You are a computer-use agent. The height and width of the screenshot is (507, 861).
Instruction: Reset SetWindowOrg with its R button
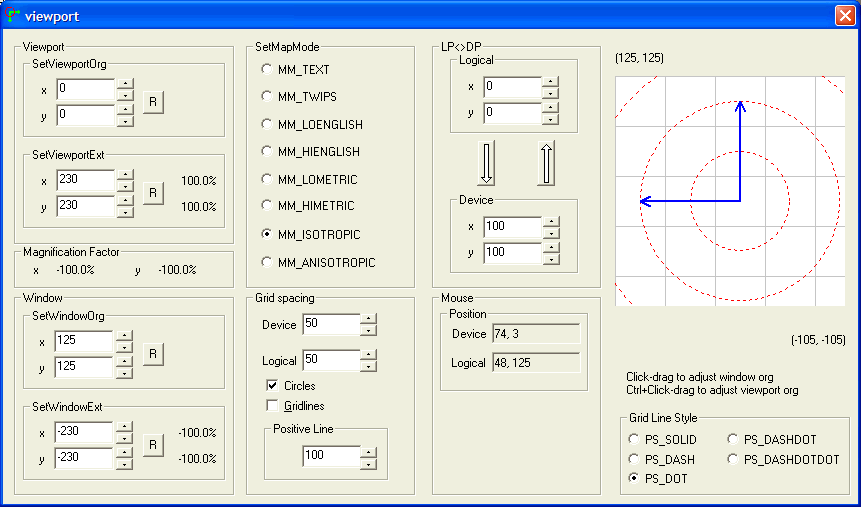[153, 354]
